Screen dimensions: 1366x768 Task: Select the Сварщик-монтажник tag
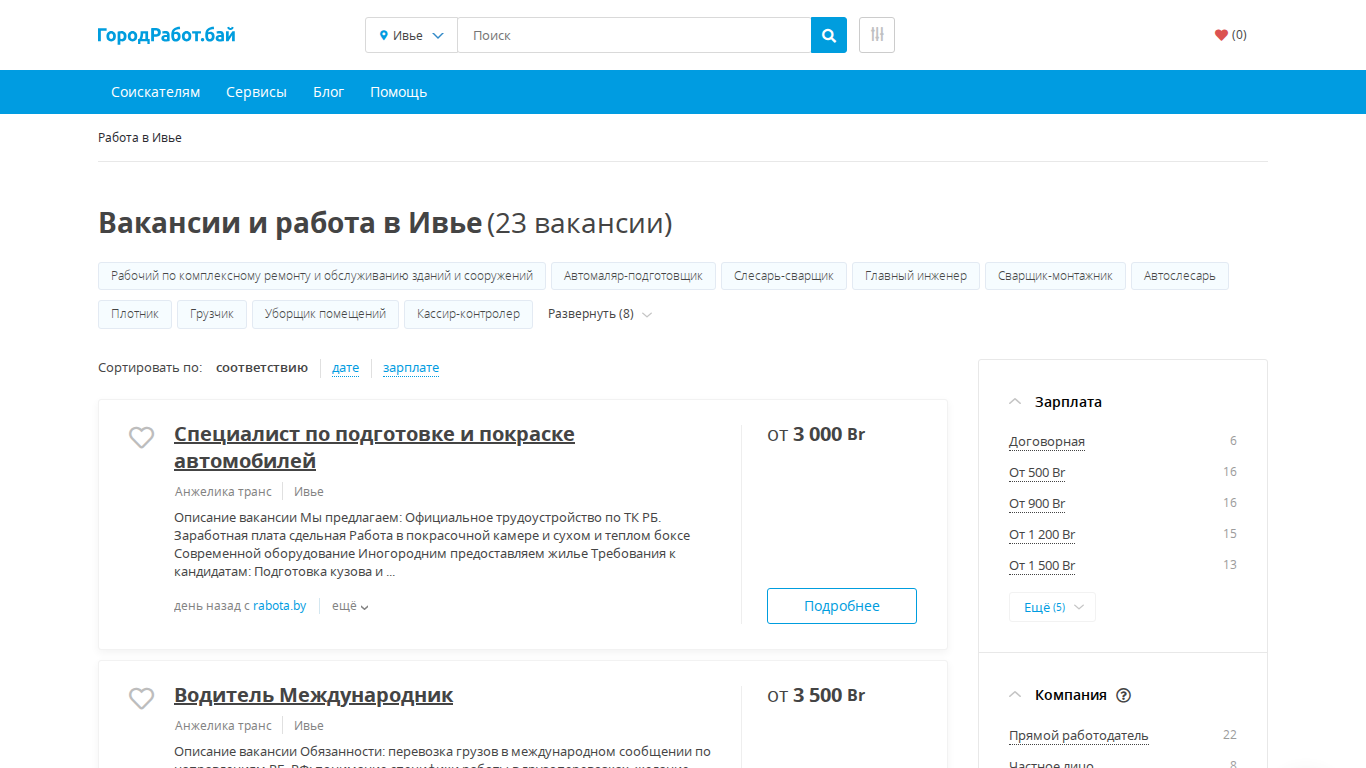(x=1055, y=276)
